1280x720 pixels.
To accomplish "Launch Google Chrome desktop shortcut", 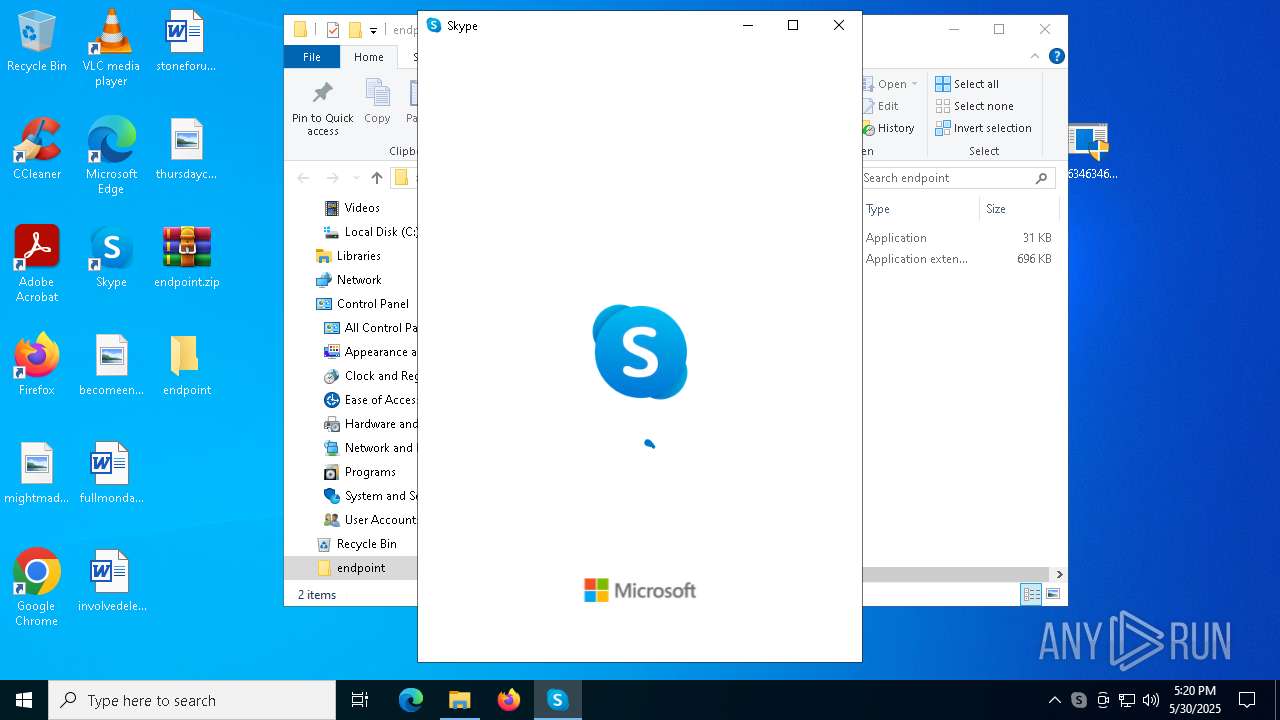I will [x=37, y=588].
